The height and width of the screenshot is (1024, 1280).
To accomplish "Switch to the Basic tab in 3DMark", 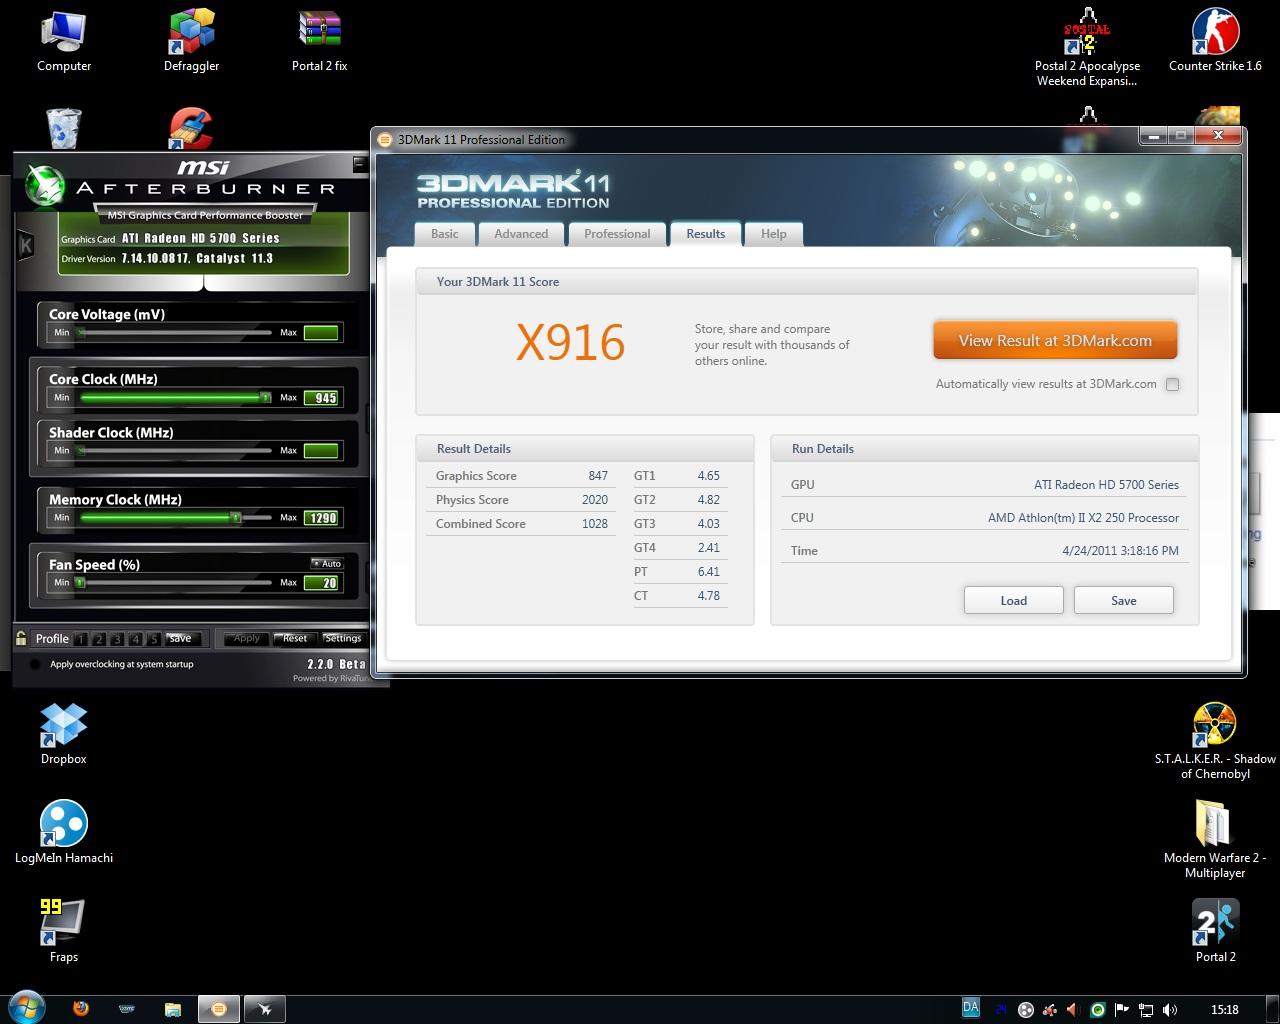I will (445, 234).
